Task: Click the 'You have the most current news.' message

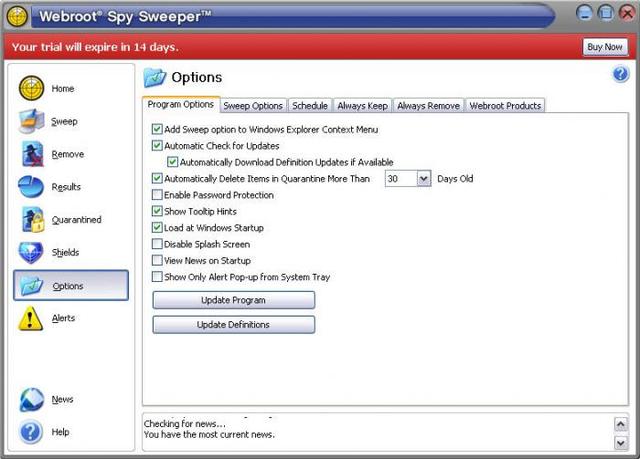Action: point(209,435)
